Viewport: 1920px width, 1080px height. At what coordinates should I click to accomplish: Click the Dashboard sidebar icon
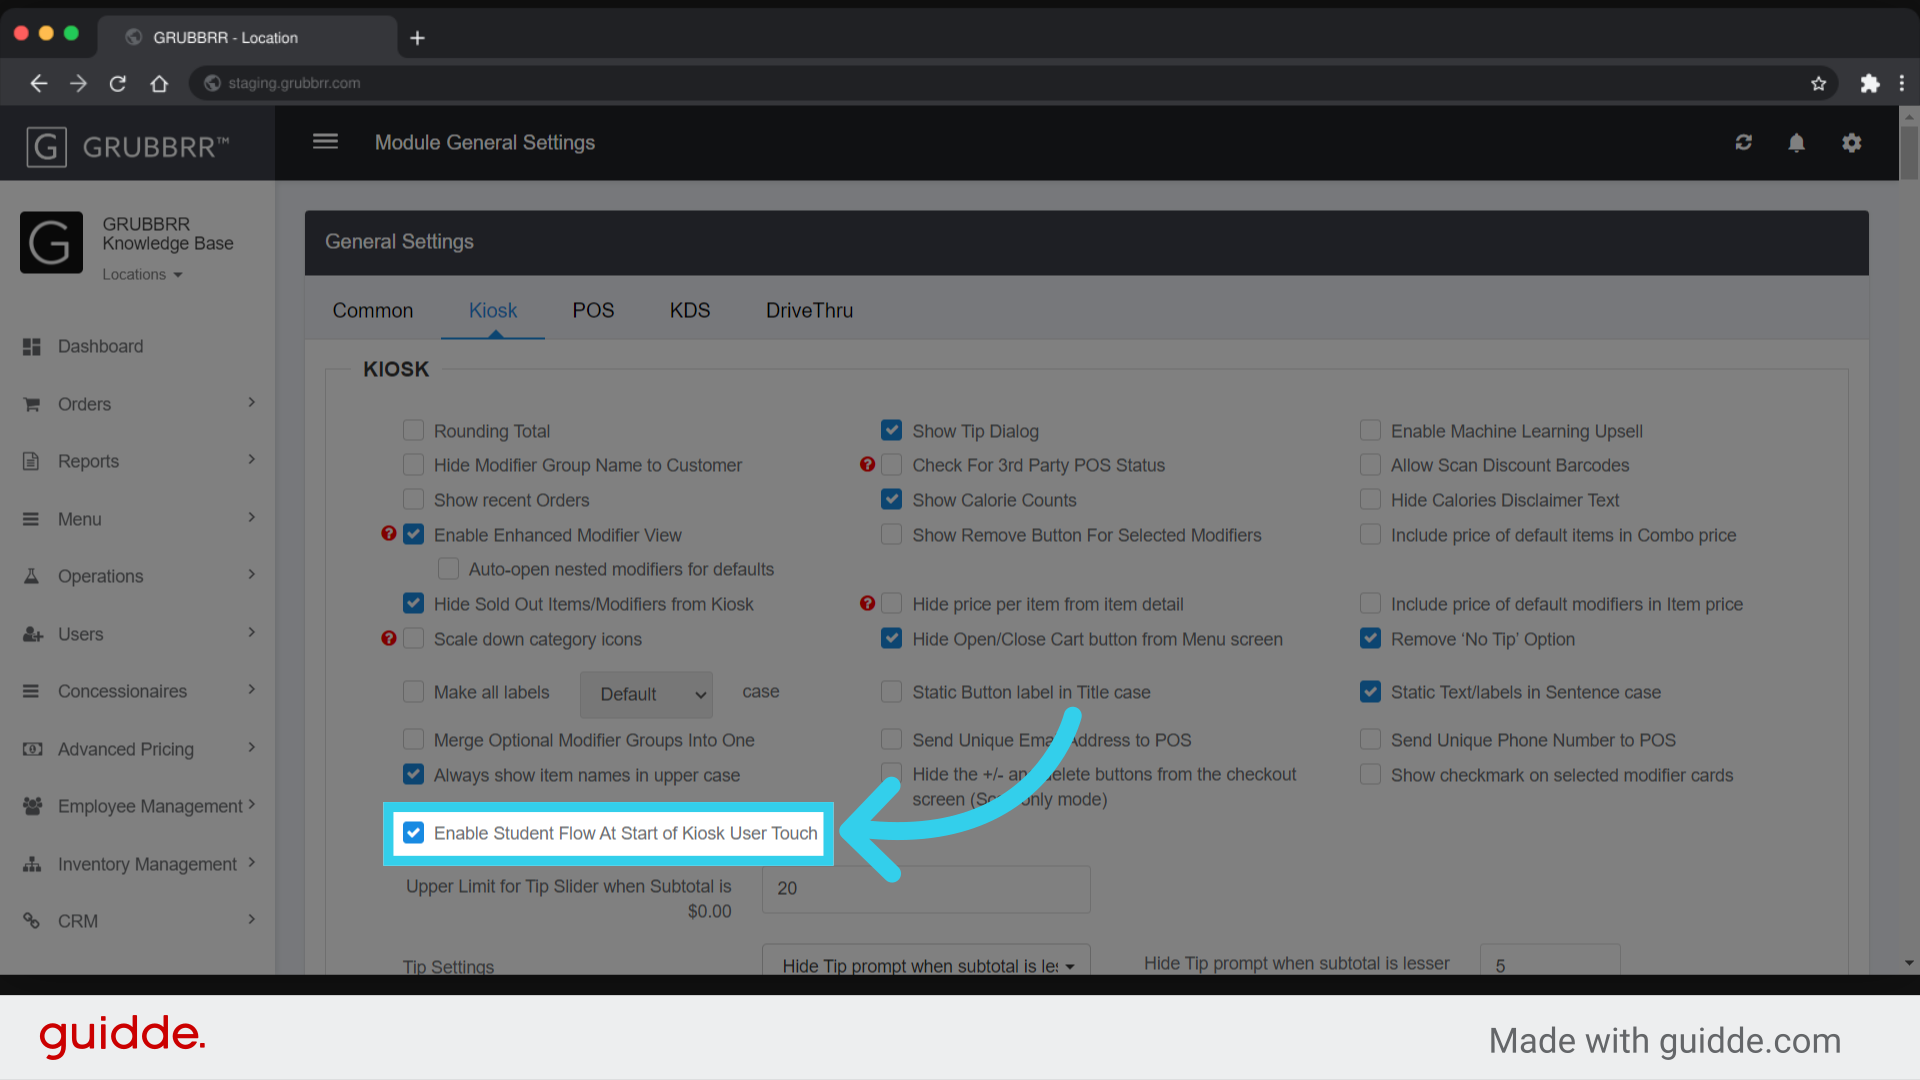tap(32, 346)
